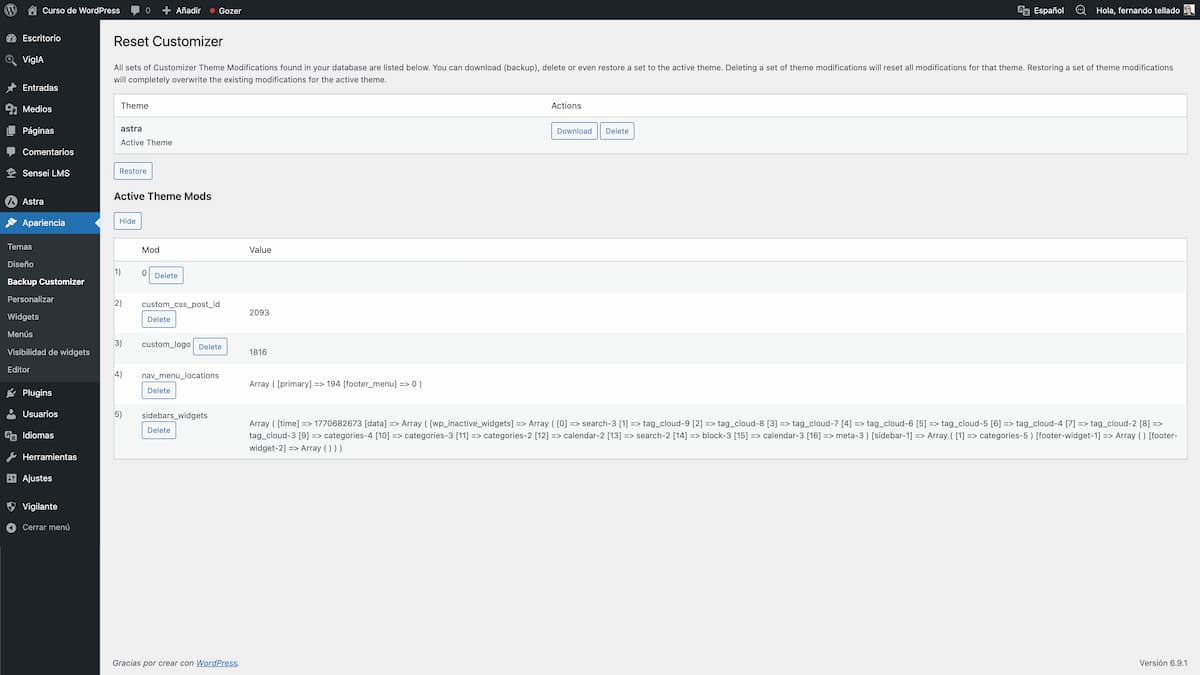Click the Vigilante shield icon
Screen dimensions: 1200x675
pyautogui.click(x=11, y=506)
